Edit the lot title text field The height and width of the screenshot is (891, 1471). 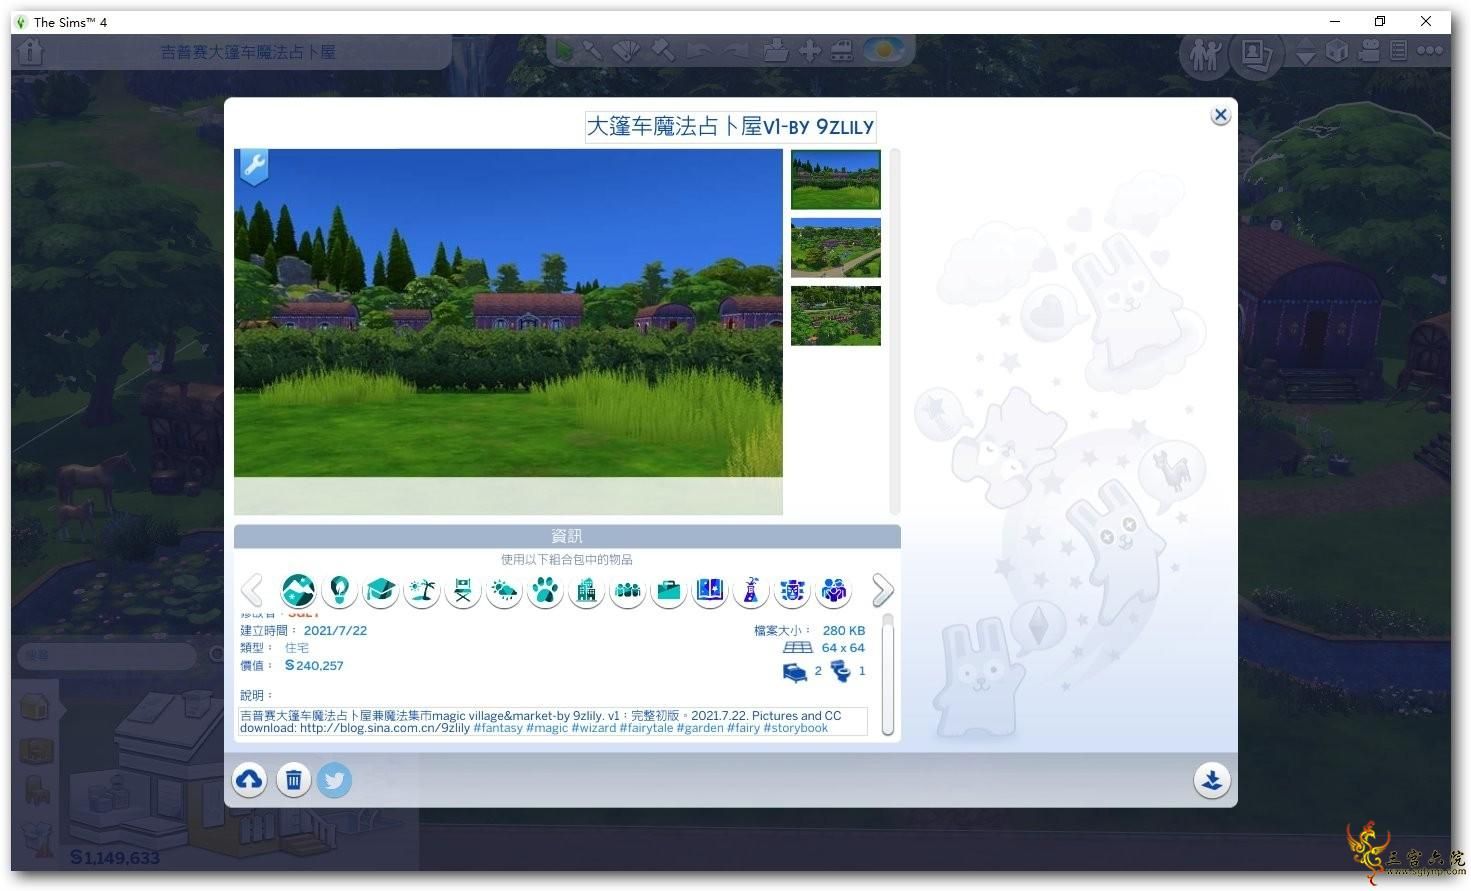pos(731,127)
